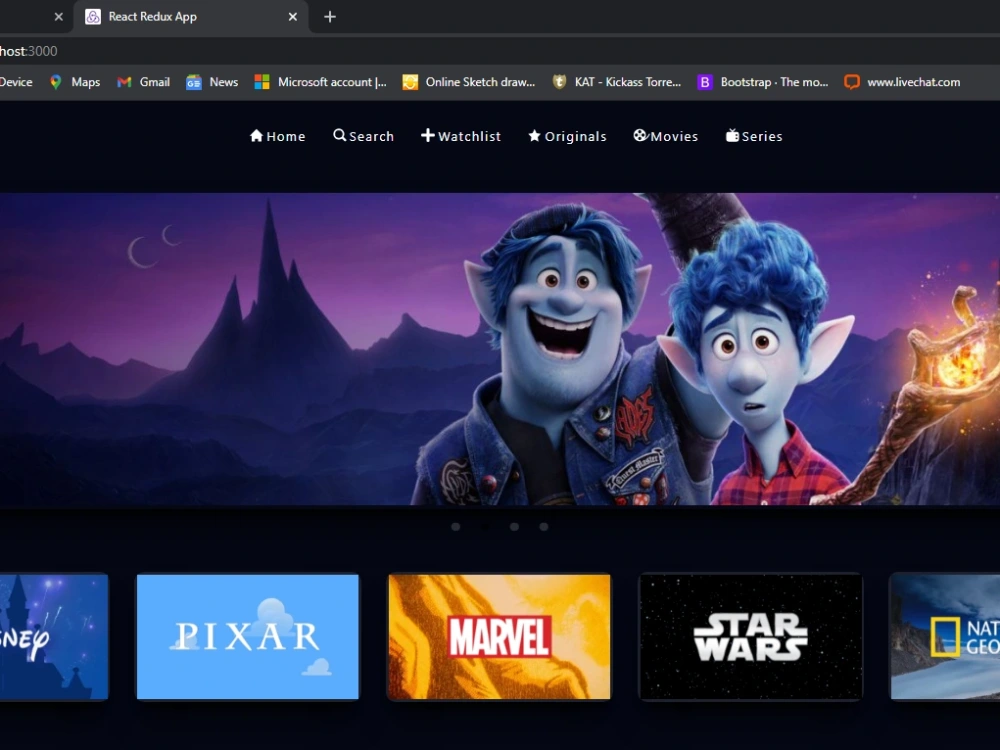
Task: Open the Online Sketch draw bookmark
Action: pos(469,82)
